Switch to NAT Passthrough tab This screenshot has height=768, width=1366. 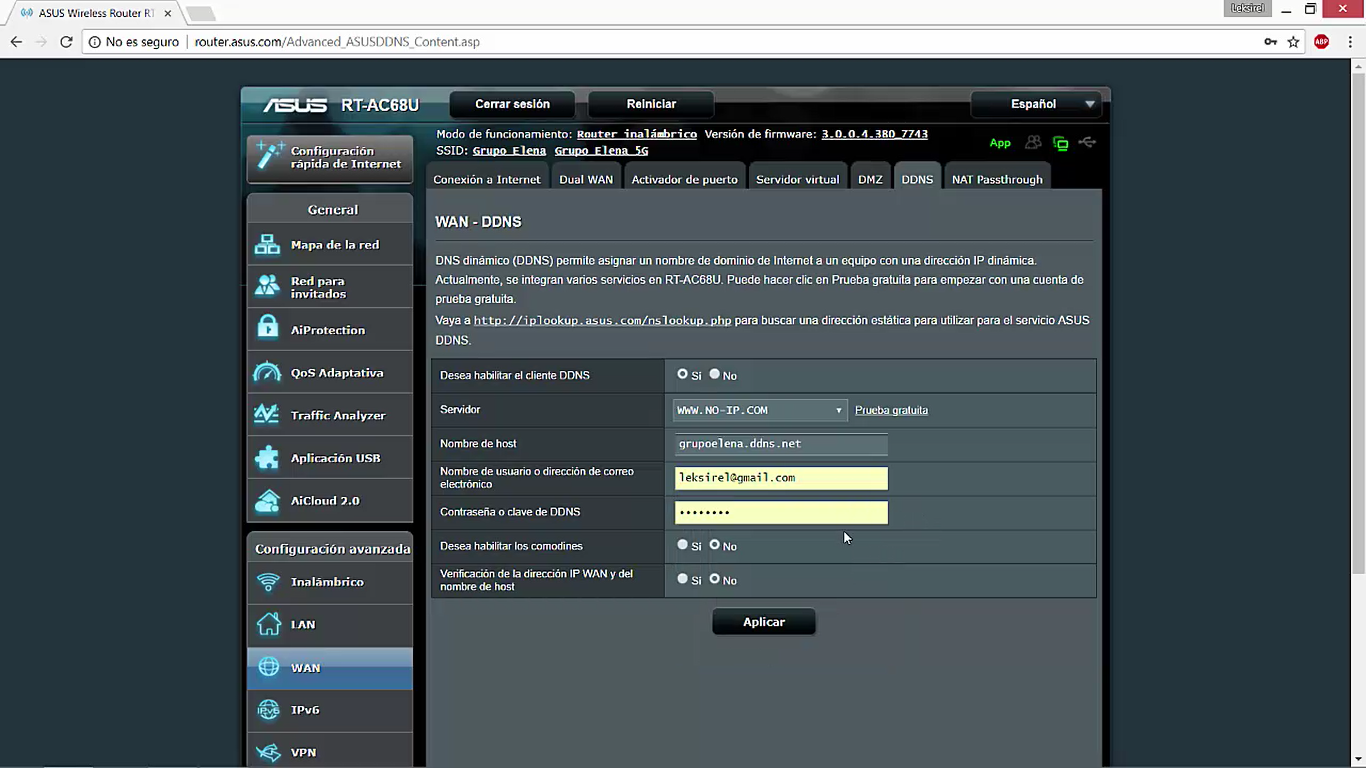(997, 179)
